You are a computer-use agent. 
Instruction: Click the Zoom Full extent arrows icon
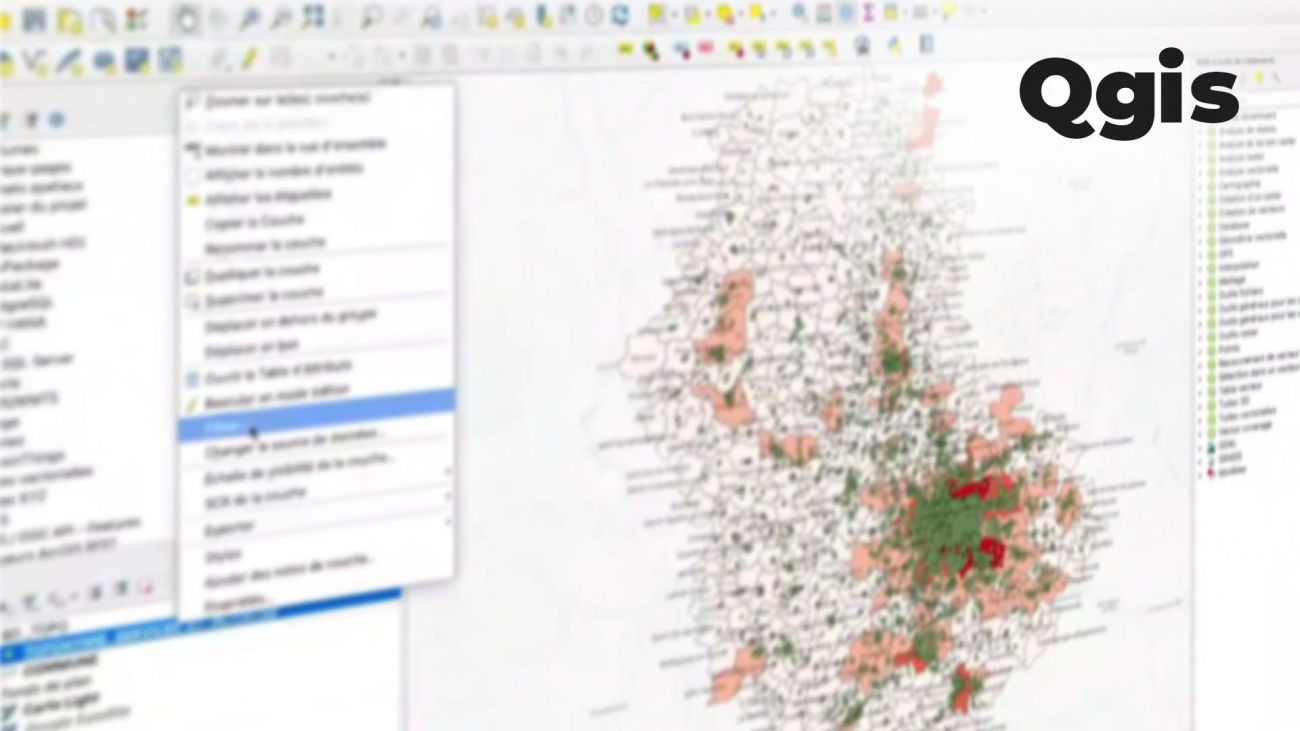[311, 17]
